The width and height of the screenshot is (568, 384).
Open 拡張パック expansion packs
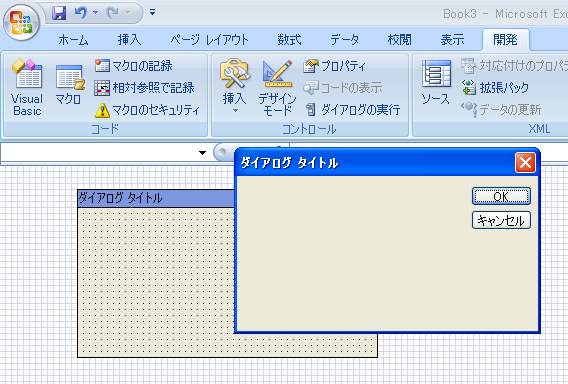[x=495, y=88]
